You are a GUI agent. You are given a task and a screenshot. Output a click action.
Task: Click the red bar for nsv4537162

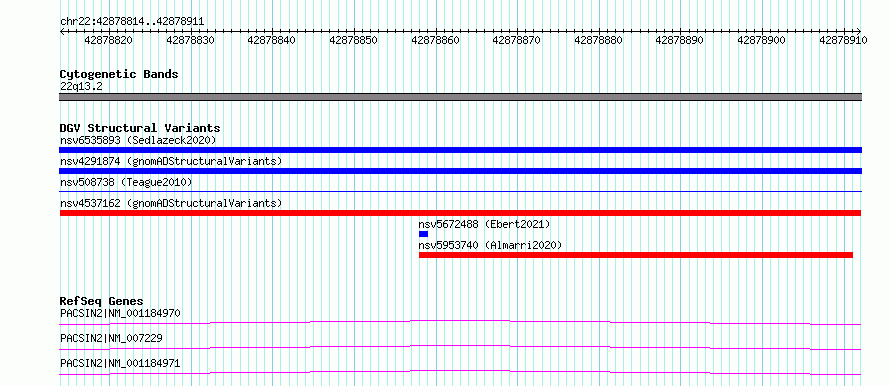[460, 213]
